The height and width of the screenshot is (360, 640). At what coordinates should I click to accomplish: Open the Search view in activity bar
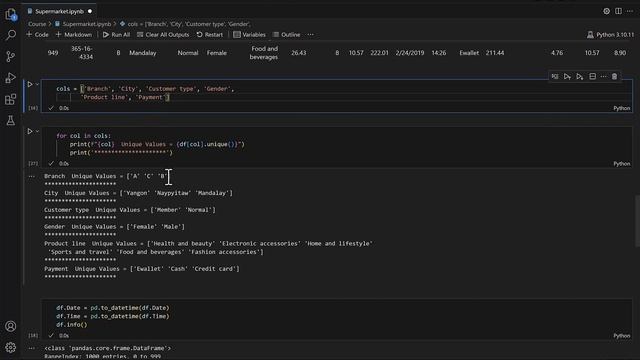click(x=11, y=35)
